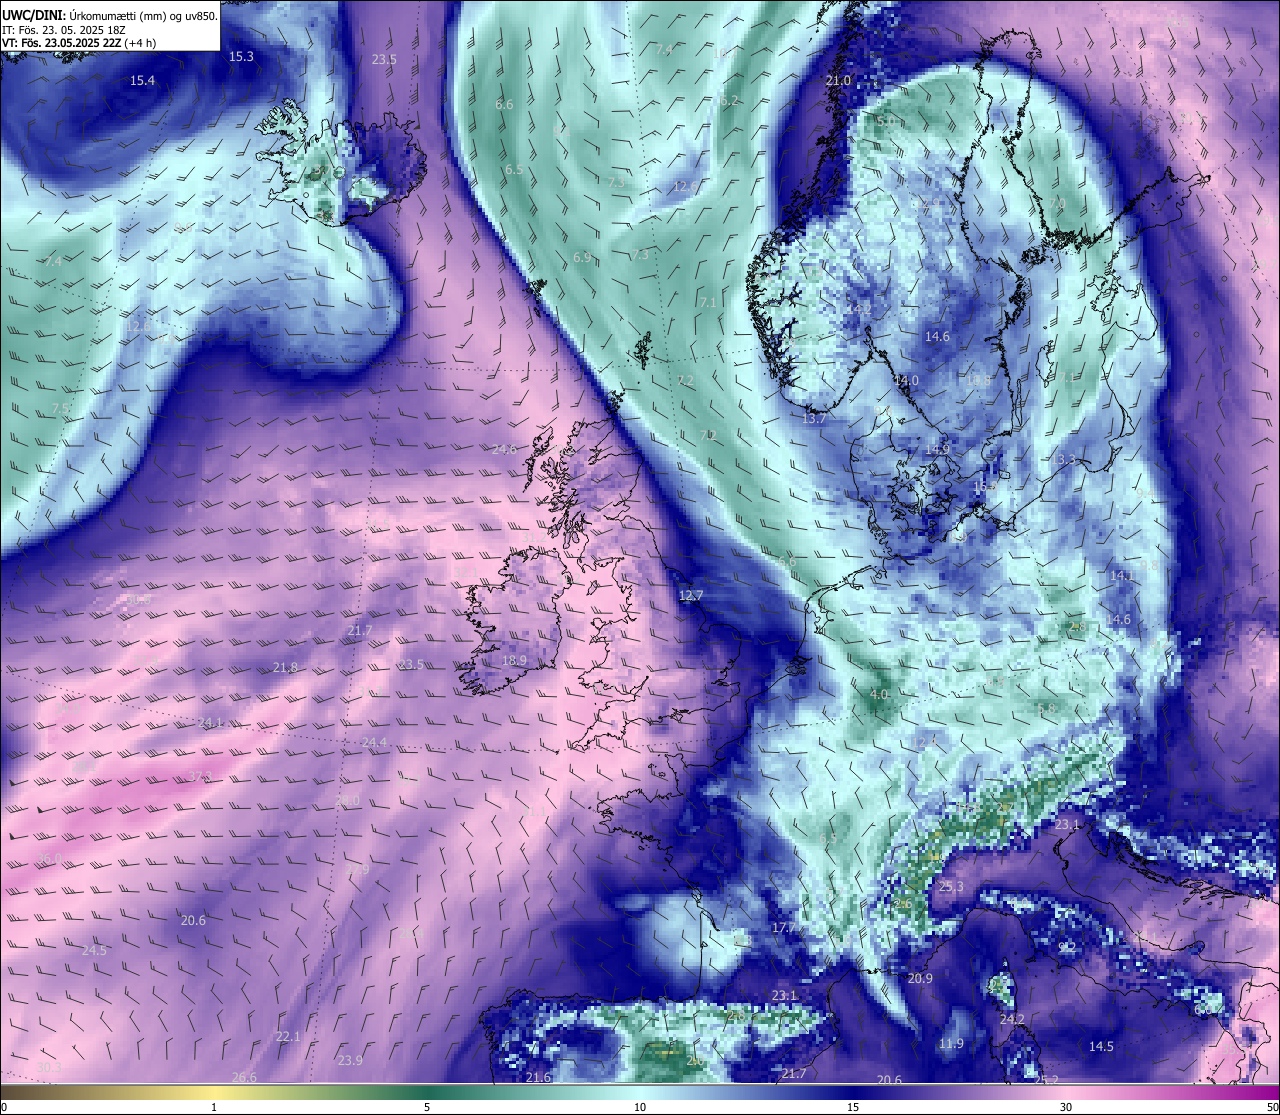This screenshot has width=1280, height=1115.
Task: Select the 20.9 value off the Riviera
Action: point(920,979)
